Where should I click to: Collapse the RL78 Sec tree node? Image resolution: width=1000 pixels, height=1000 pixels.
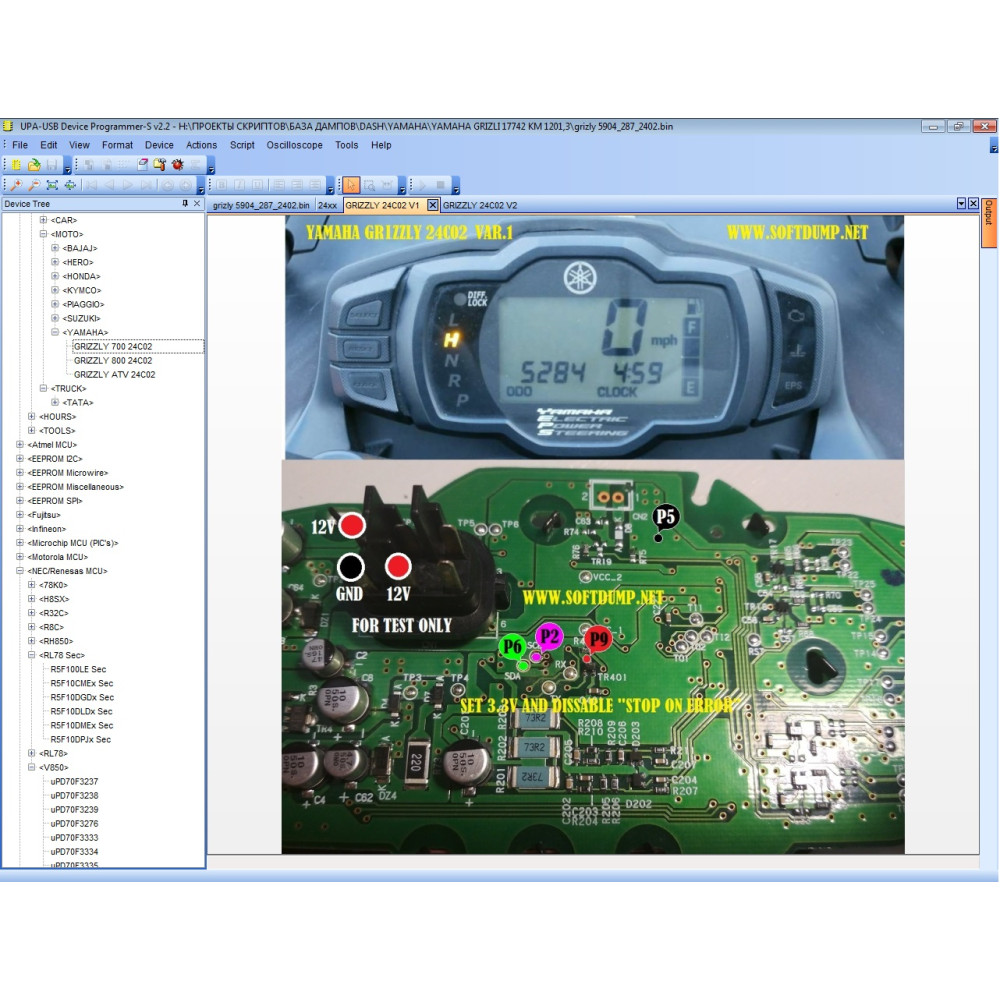pos(31,655)
